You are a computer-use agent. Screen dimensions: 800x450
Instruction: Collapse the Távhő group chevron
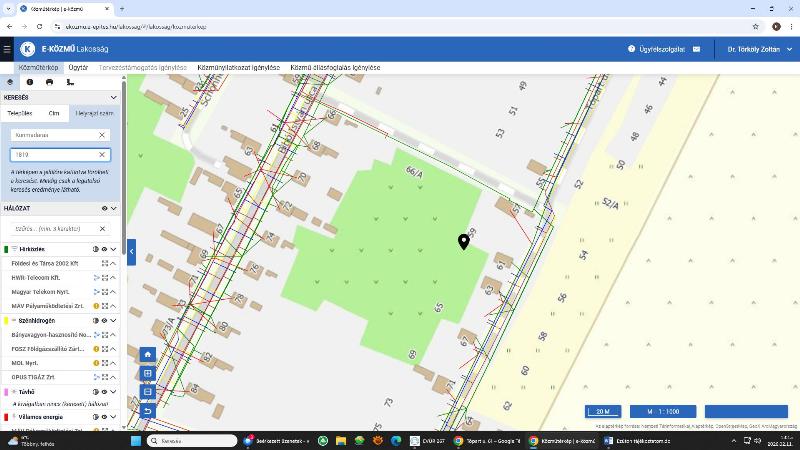pyautogui.click(x=113, y=392)
